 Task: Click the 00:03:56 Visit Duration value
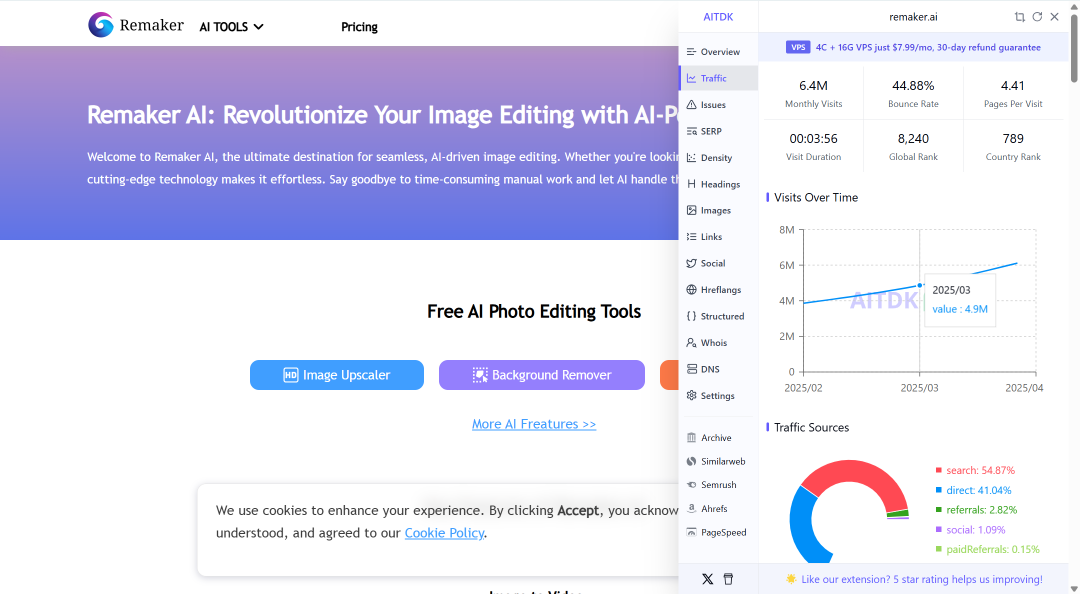pyautogui.click(x=813, y=139)
